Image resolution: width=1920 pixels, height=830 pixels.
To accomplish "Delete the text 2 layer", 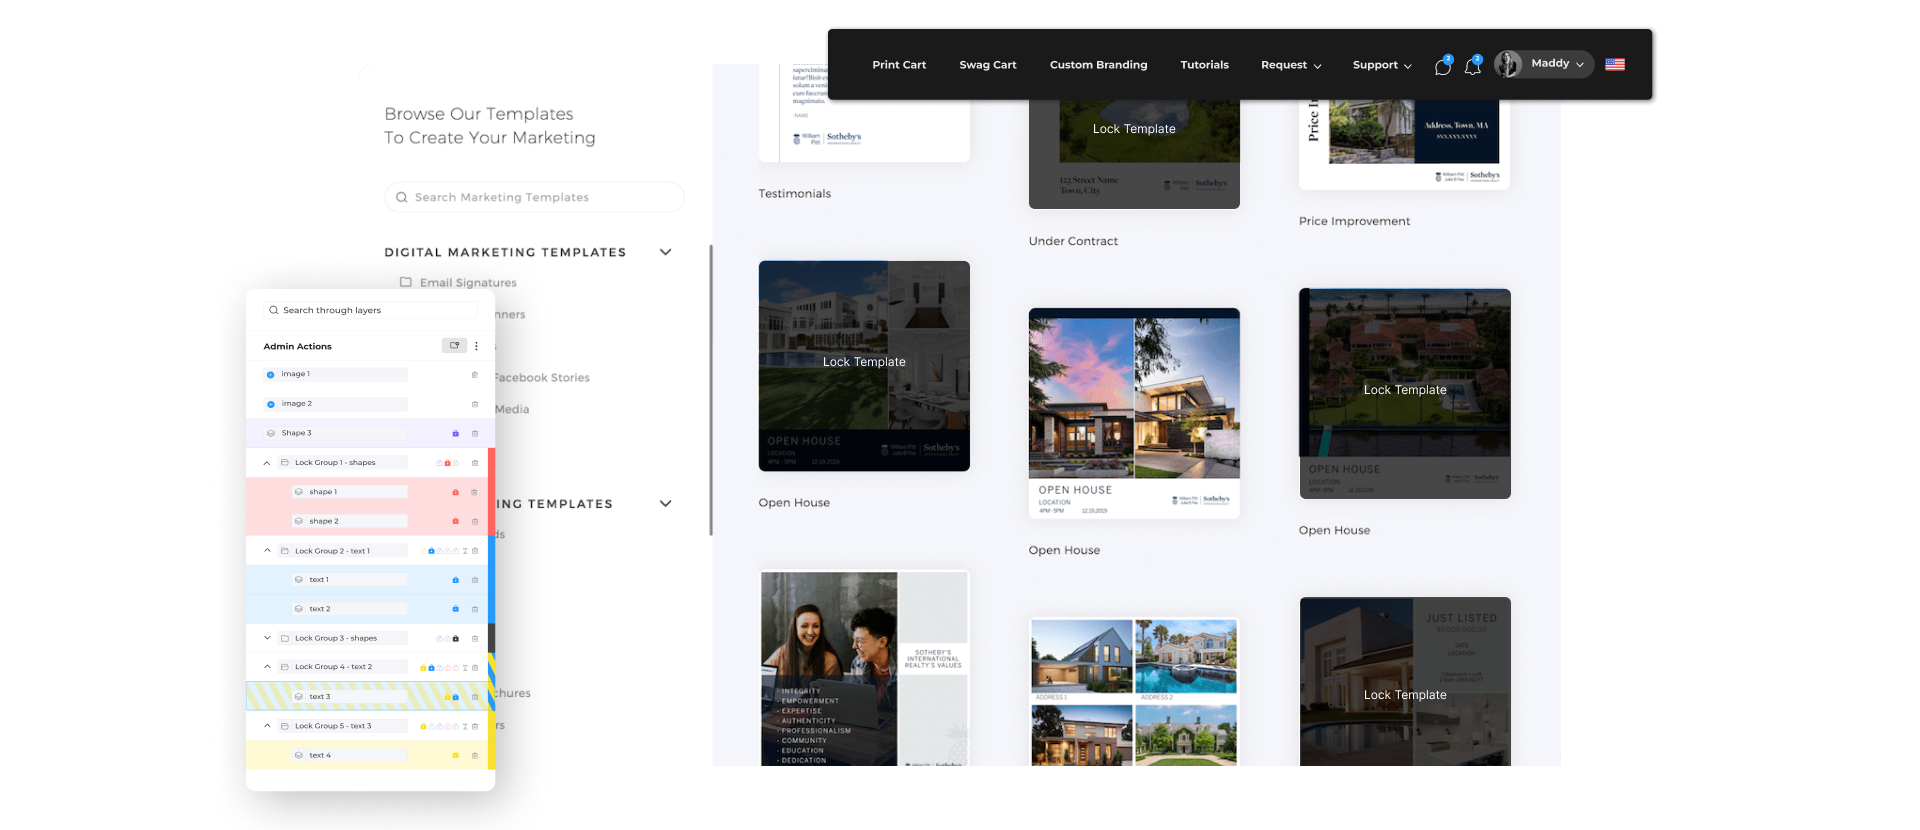I will point(475,609).
